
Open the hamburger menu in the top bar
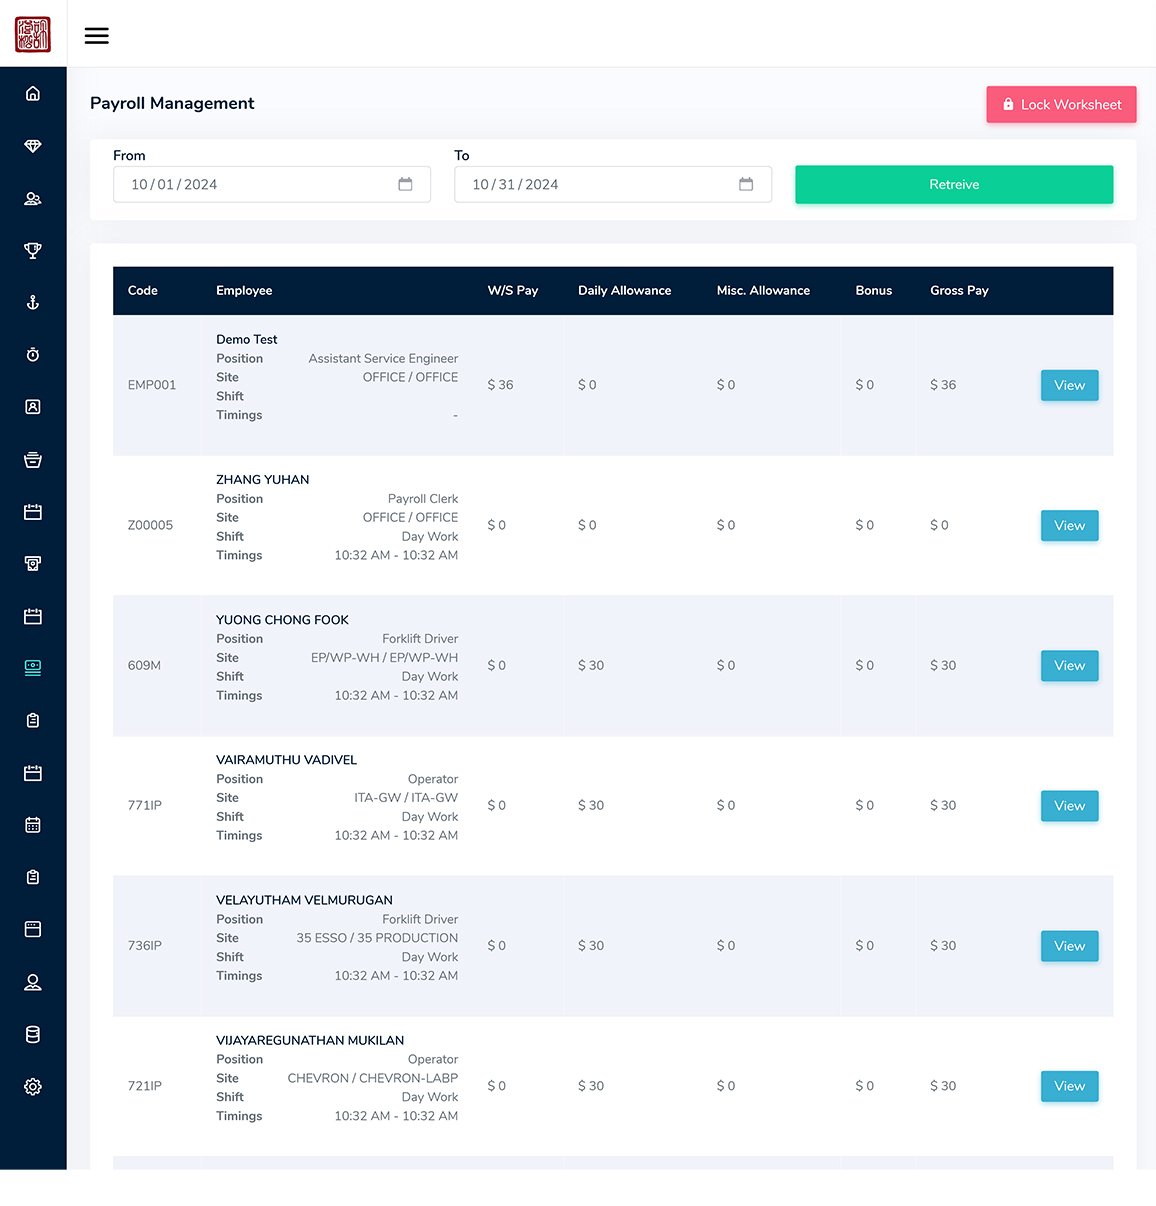[x=96, y=36]
